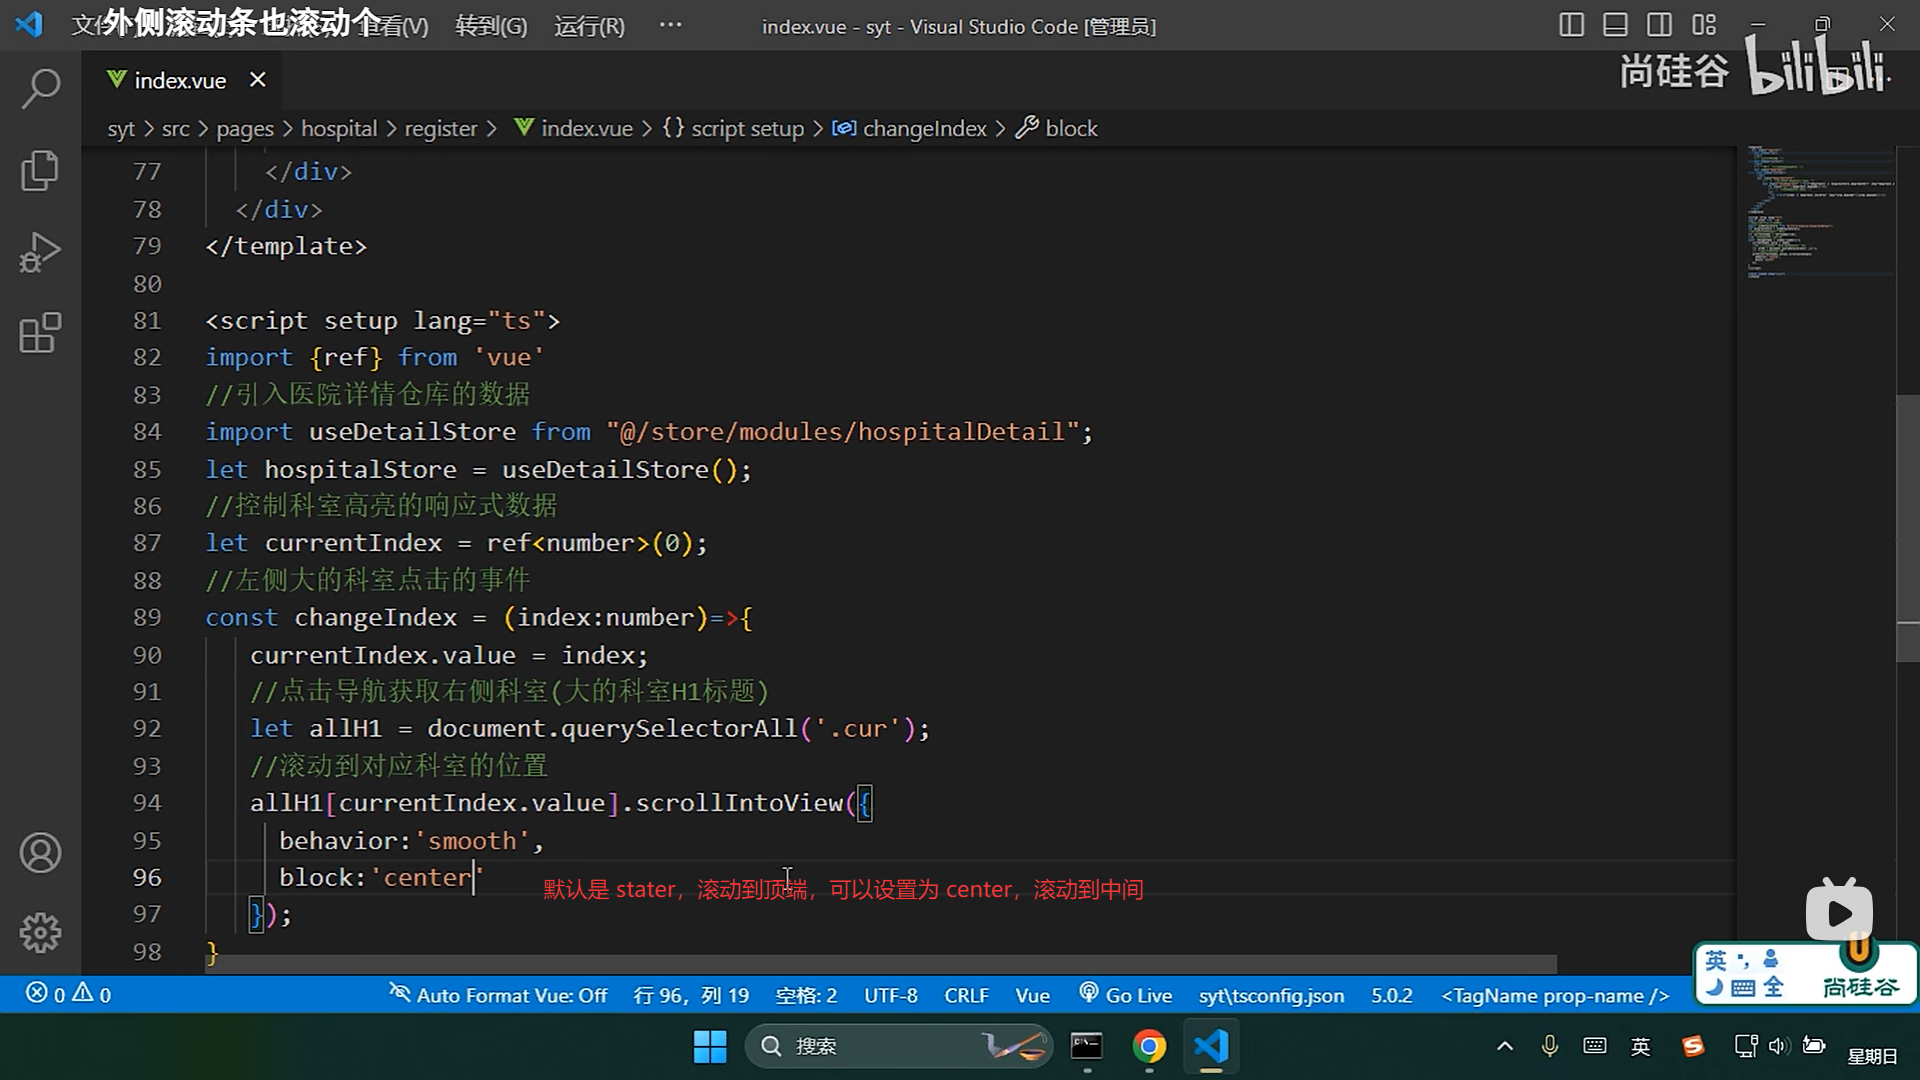Open the 运行(R) menu
The width and height of the screenshot is (1920, 1080).
click(589, 27)
